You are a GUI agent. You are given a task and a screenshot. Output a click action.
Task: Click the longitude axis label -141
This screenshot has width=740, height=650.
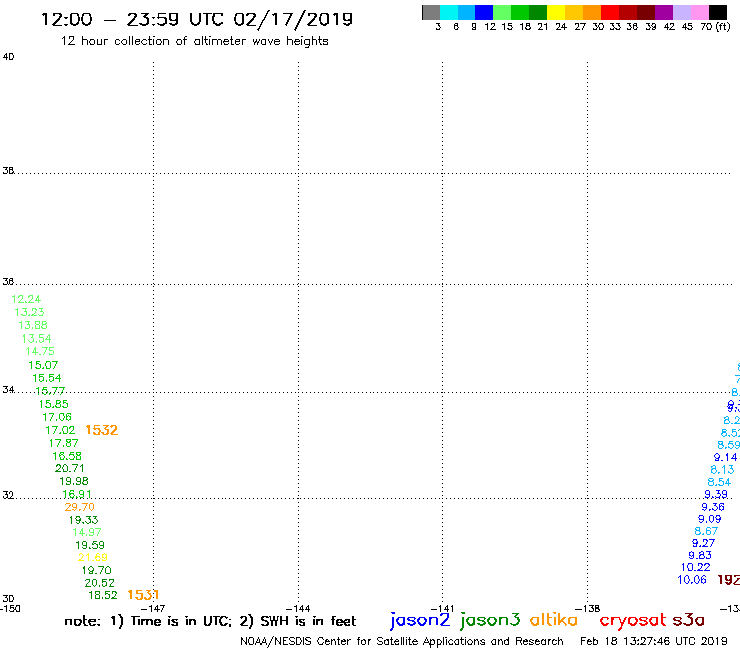point(442,608)
